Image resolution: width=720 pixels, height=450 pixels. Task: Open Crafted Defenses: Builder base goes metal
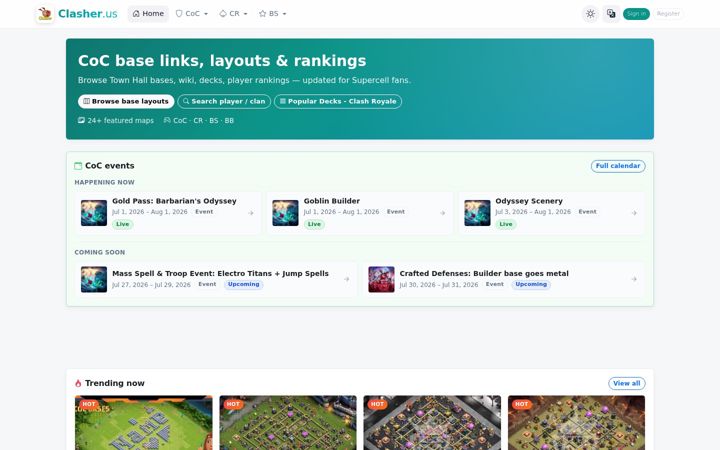coord(504,279)
